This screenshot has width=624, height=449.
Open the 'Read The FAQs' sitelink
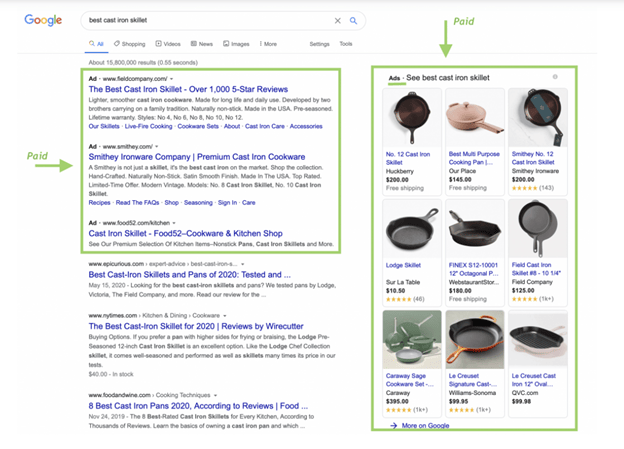point(137,203)
